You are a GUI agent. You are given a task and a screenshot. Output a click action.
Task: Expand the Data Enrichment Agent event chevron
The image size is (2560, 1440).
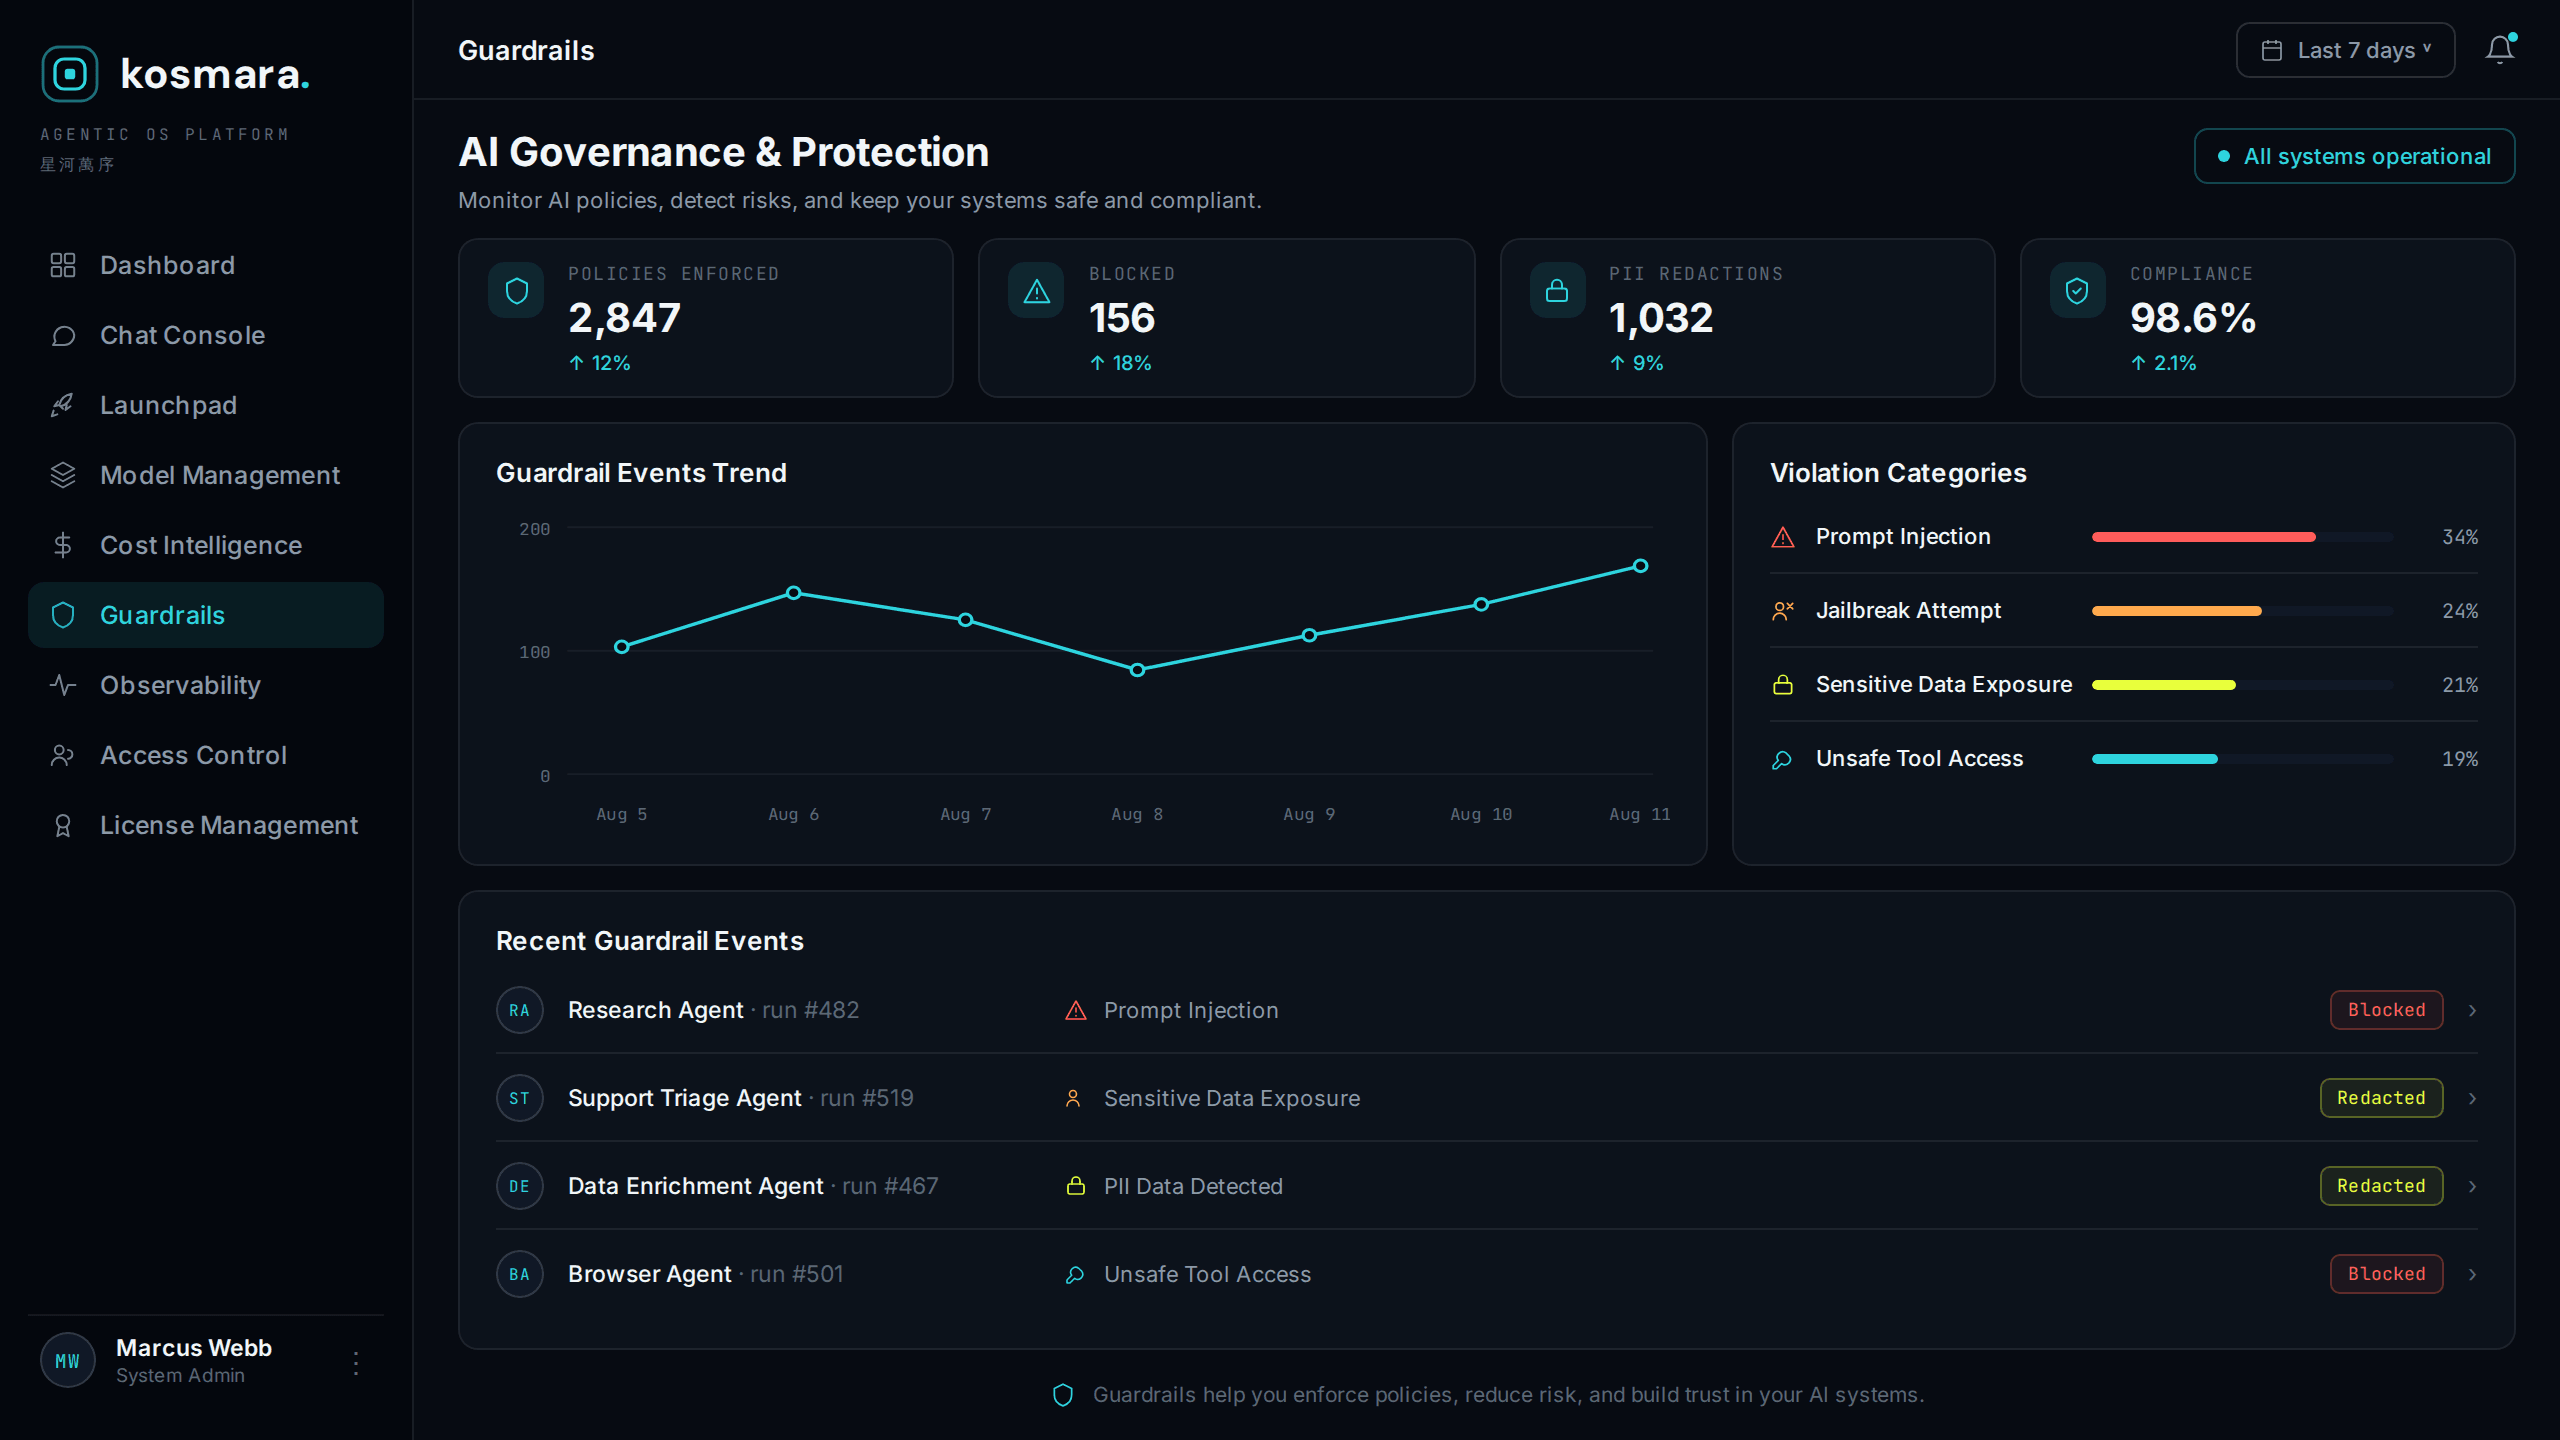[x=2473, y=1186]
